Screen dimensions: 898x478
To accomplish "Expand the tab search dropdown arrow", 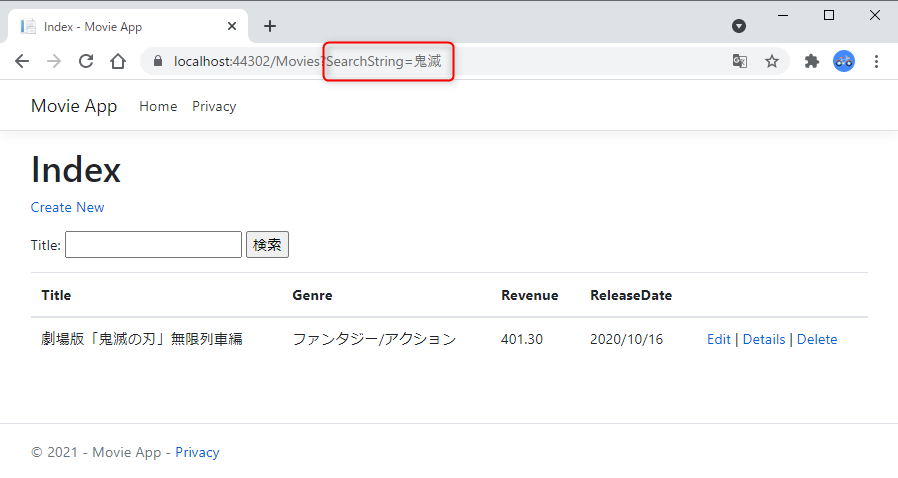I will 739,26.
